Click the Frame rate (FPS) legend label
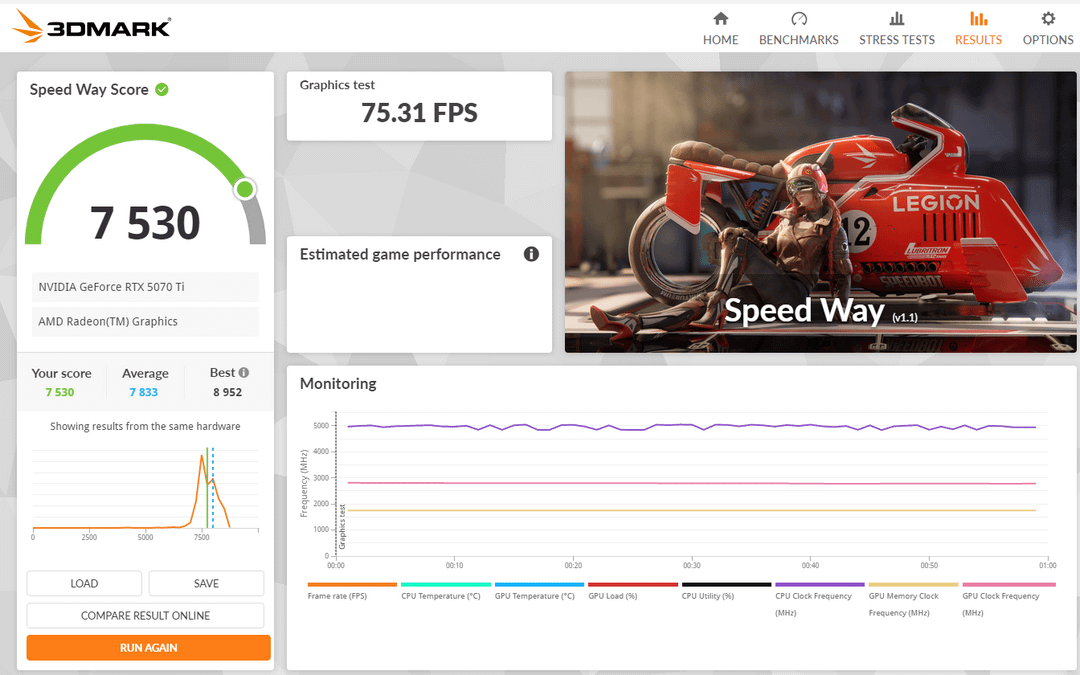Image resolution: width=1080 pixels, height=675 pixels. coord(338,596)
